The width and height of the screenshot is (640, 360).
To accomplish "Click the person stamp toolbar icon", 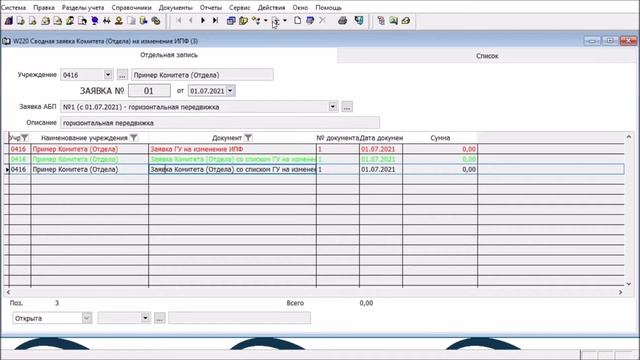I will (119, 20).
